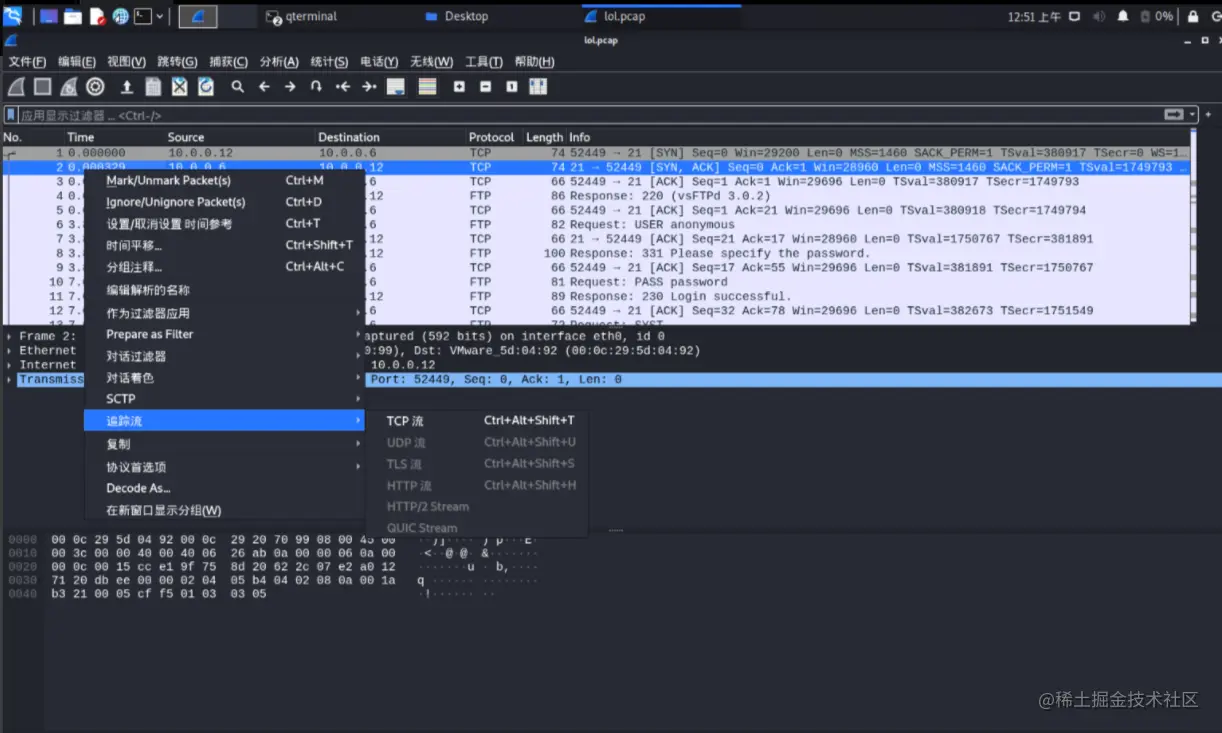
Task: Save the capture file from toolbar
Action: pos(153,87)
